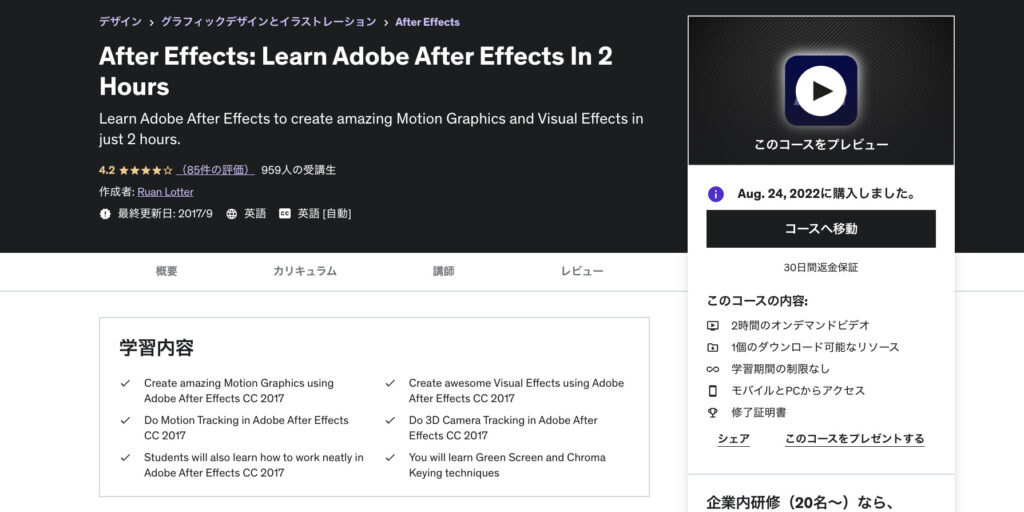Click the このコースをプレビュー label
Viewport: 1024px width, 512px height.
pos(821,144)
